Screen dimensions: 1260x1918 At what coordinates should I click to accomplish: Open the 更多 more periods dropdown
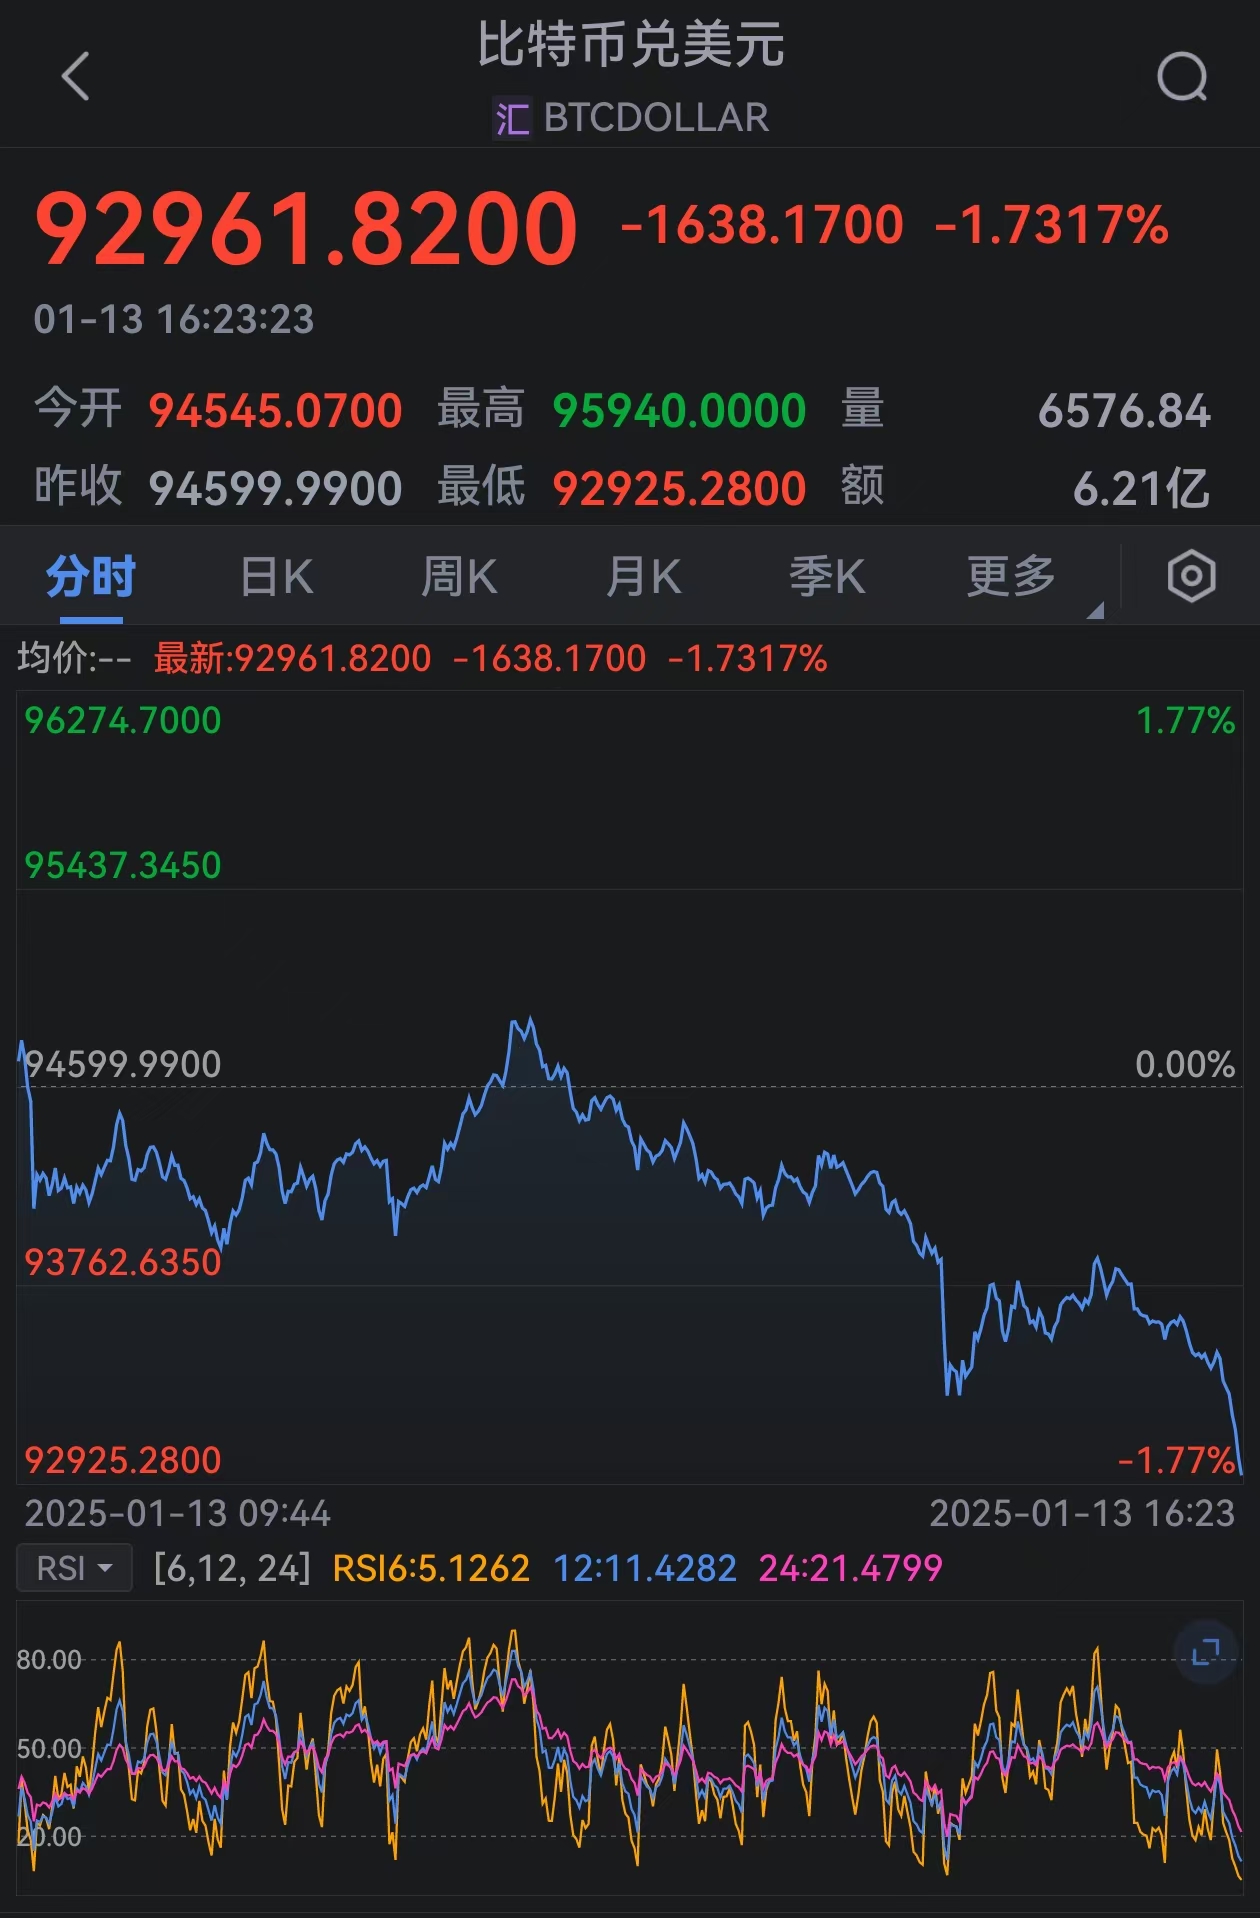tap(1012, 577)
